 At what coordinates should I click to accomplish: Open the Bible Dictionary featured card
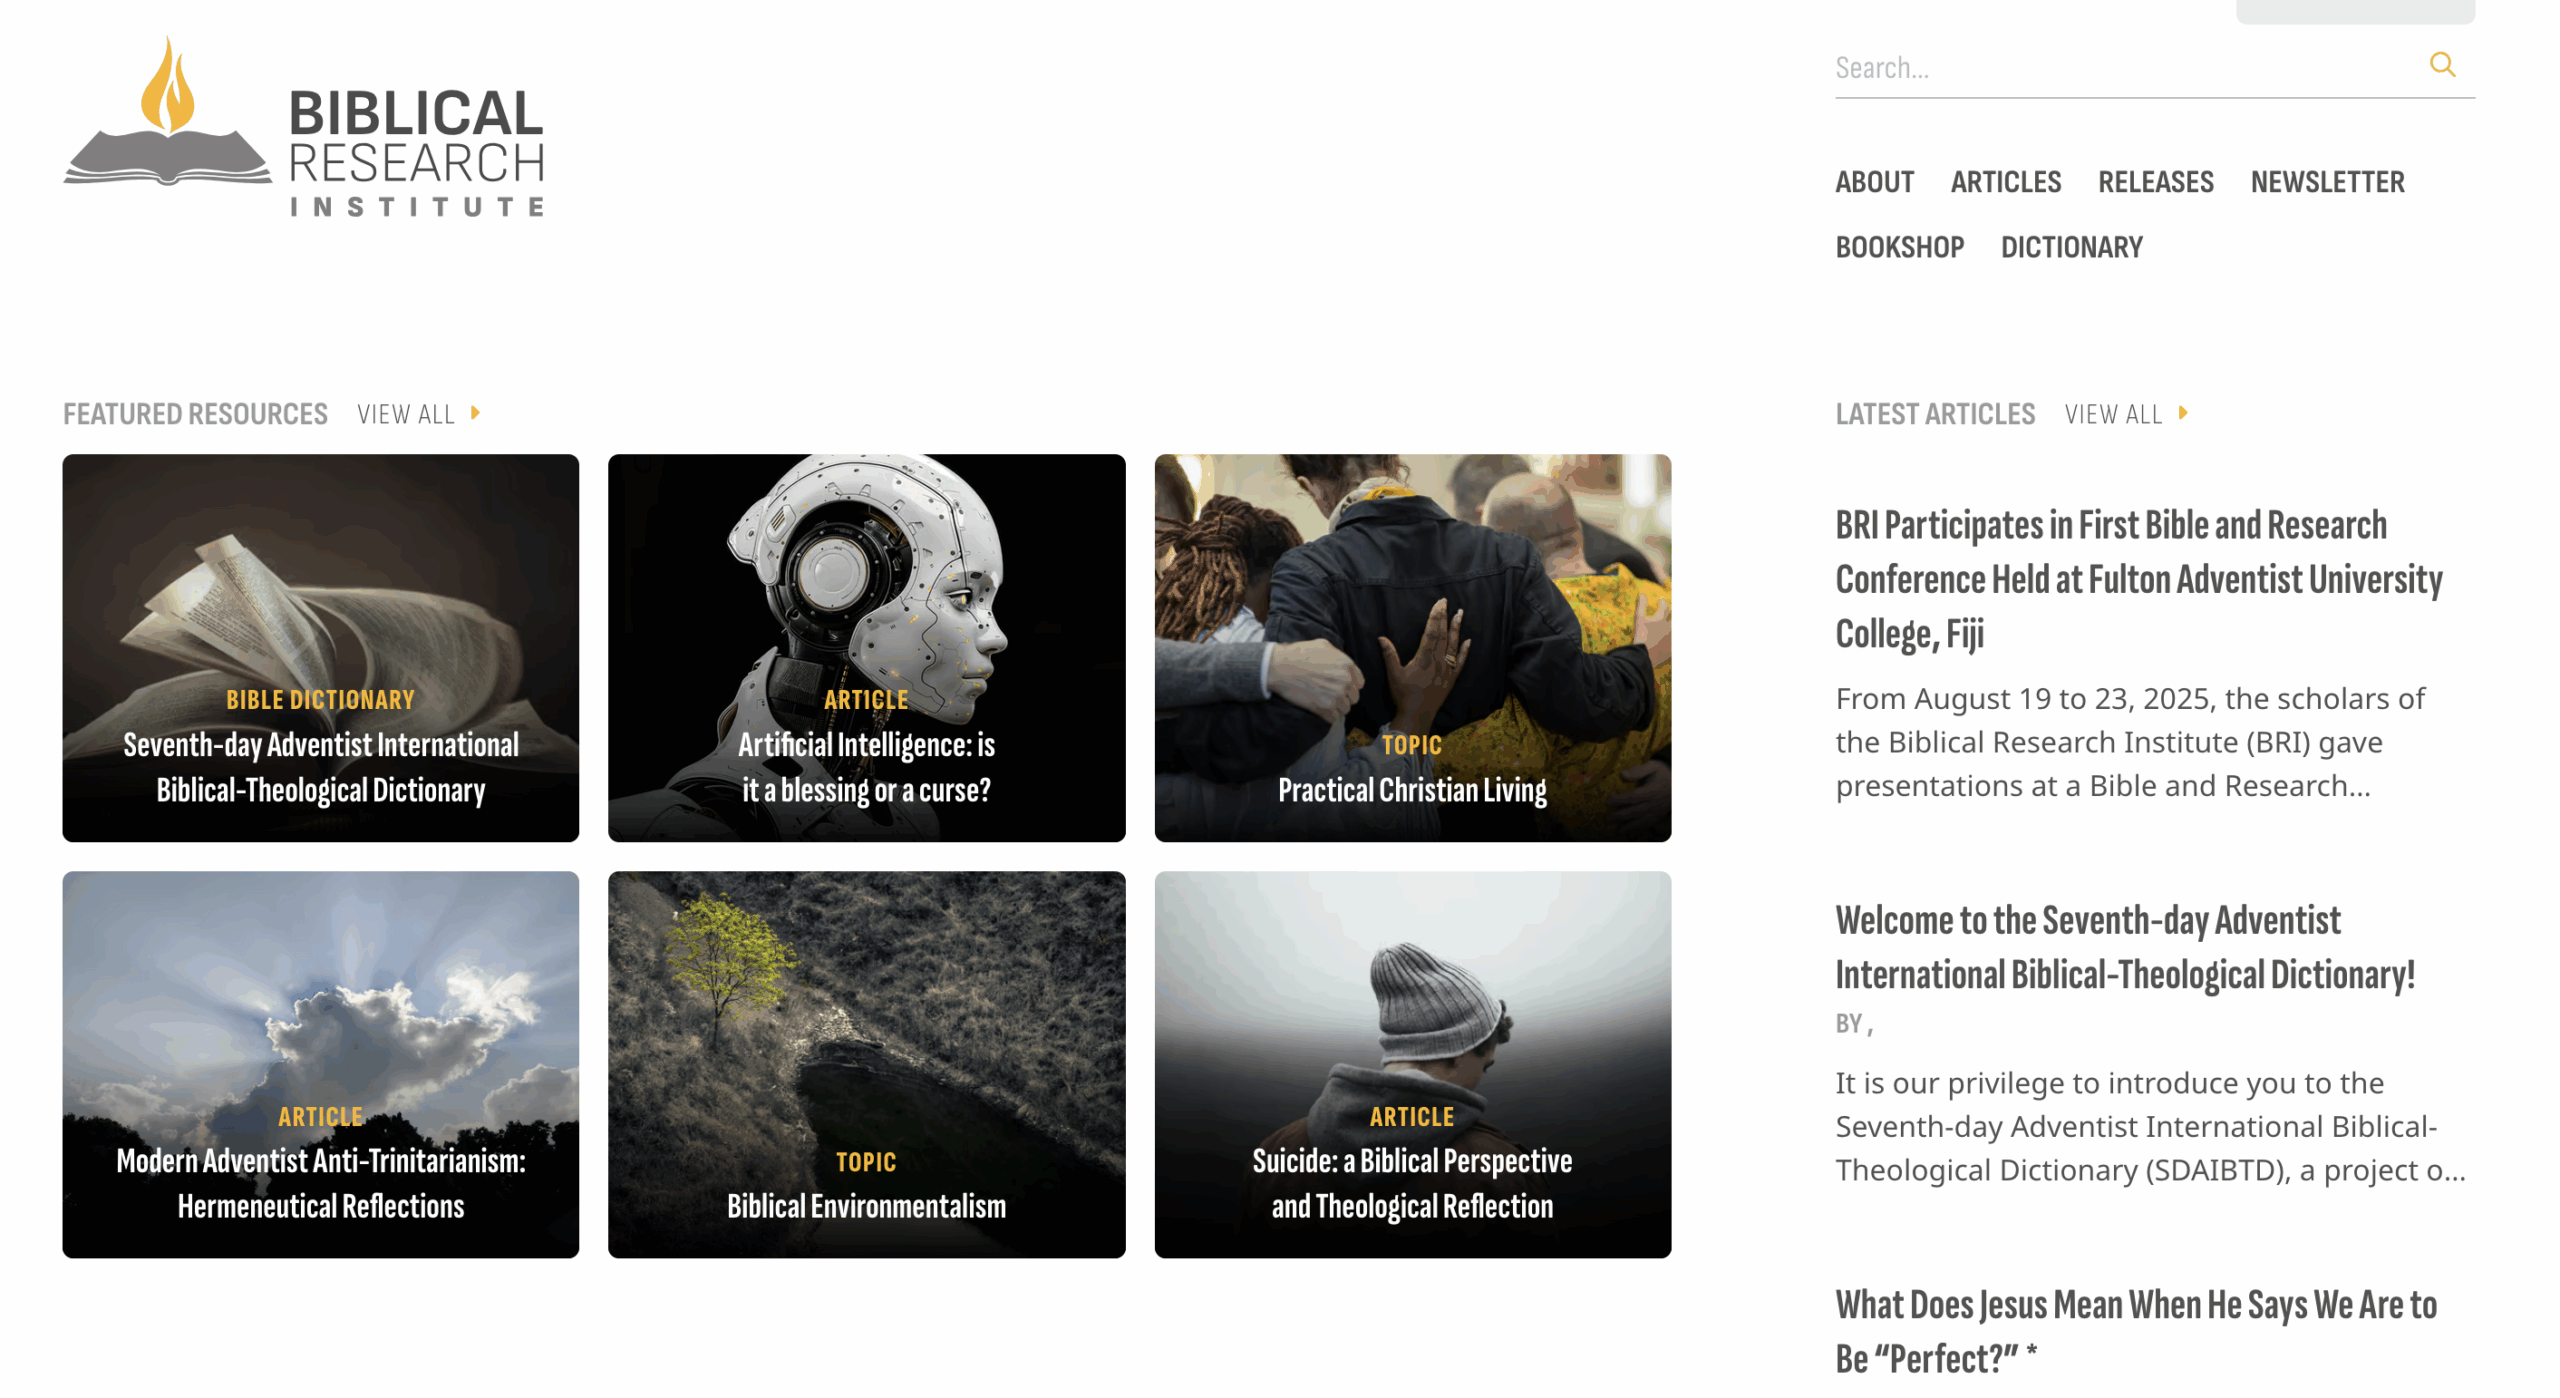coord(320,648)
